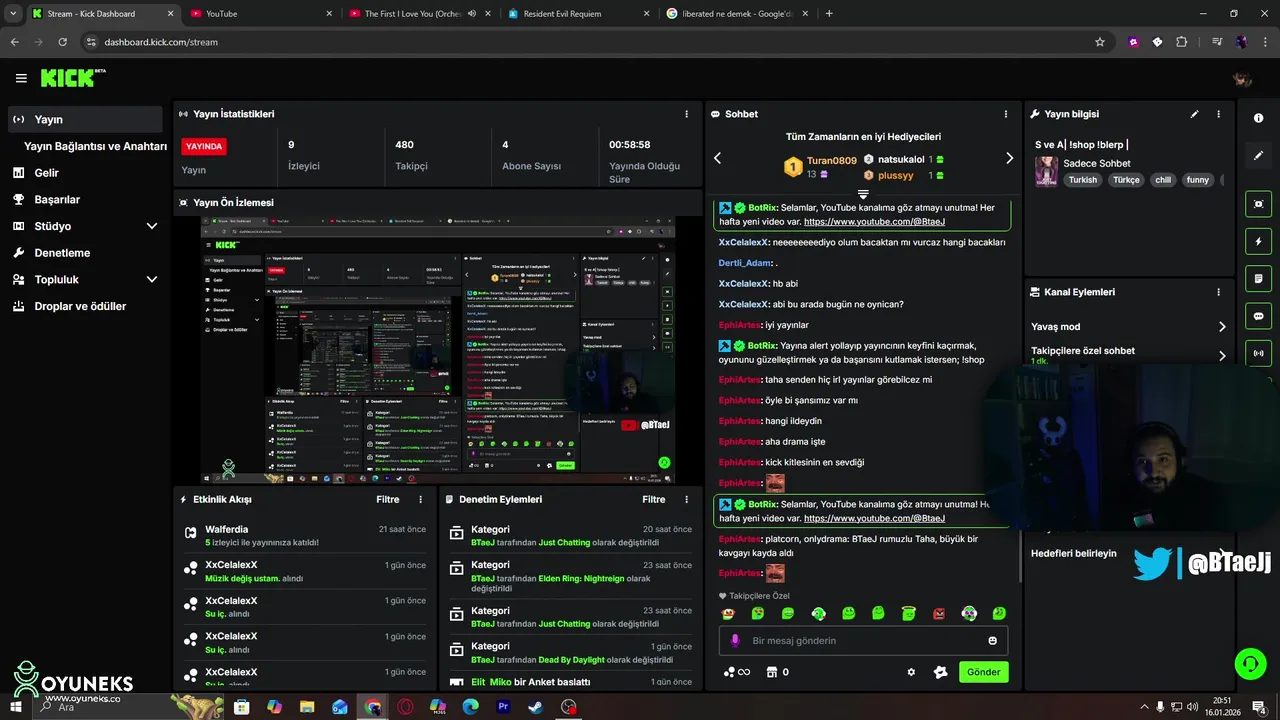Open the YouTube link in the top BotRix message
This screenshot has height=720, width=1280.
click(874, 222)
